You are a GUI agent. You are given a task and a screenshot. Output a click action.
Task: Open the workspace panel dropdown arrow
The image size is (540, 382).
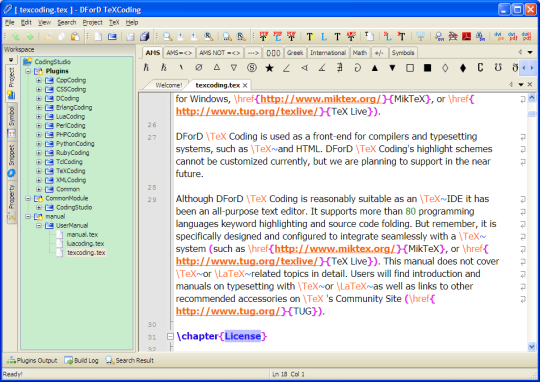[x=11, y=60]
